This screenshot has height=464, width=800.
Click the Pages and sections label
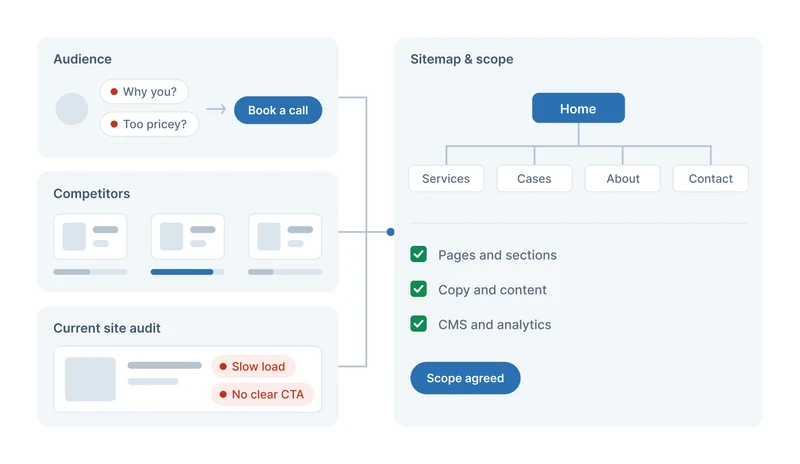pyautogui.click(x=497, y=255)
